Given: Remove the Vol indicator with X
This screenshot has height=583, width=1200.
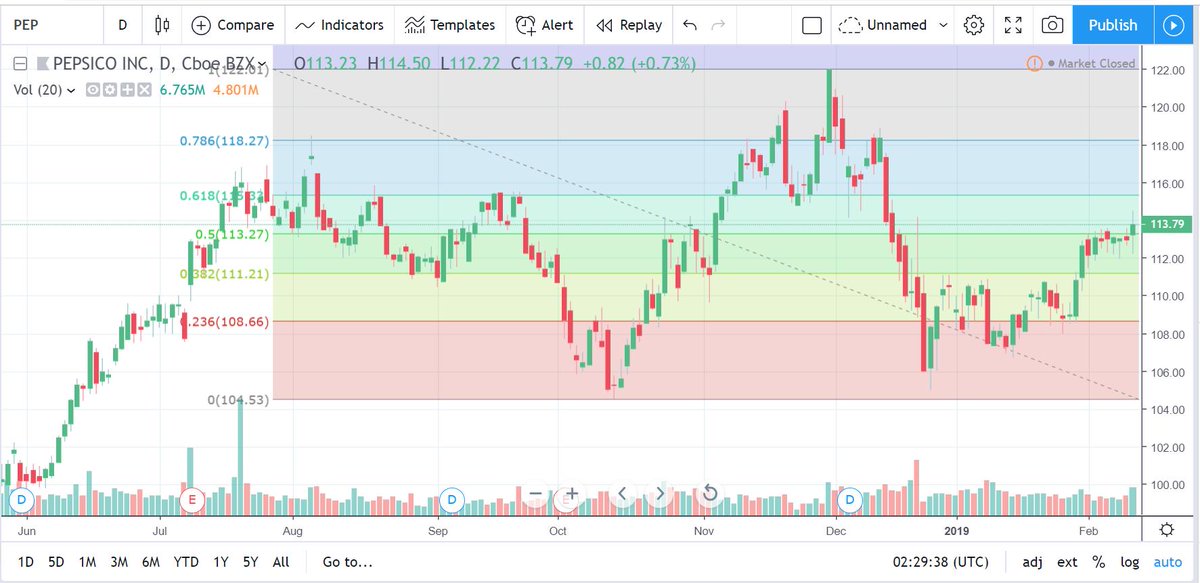Looking at the screenshot, I should pos(144,90).
